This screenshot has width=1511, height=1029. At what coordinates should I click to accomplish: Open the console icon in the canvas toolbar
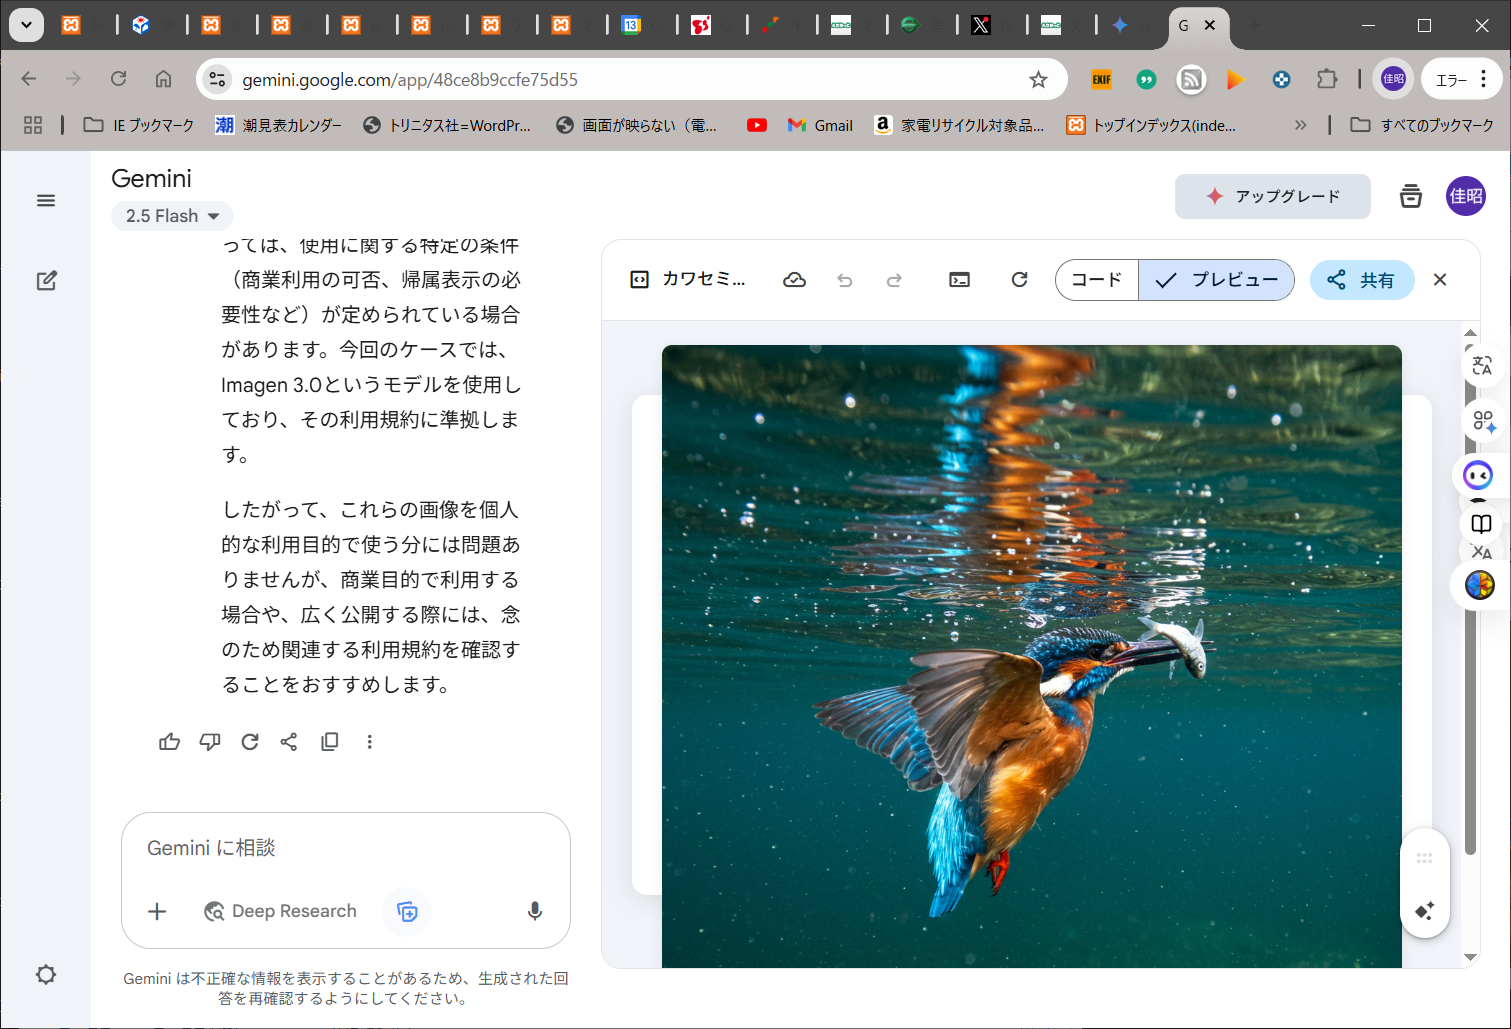coord(959,280)
